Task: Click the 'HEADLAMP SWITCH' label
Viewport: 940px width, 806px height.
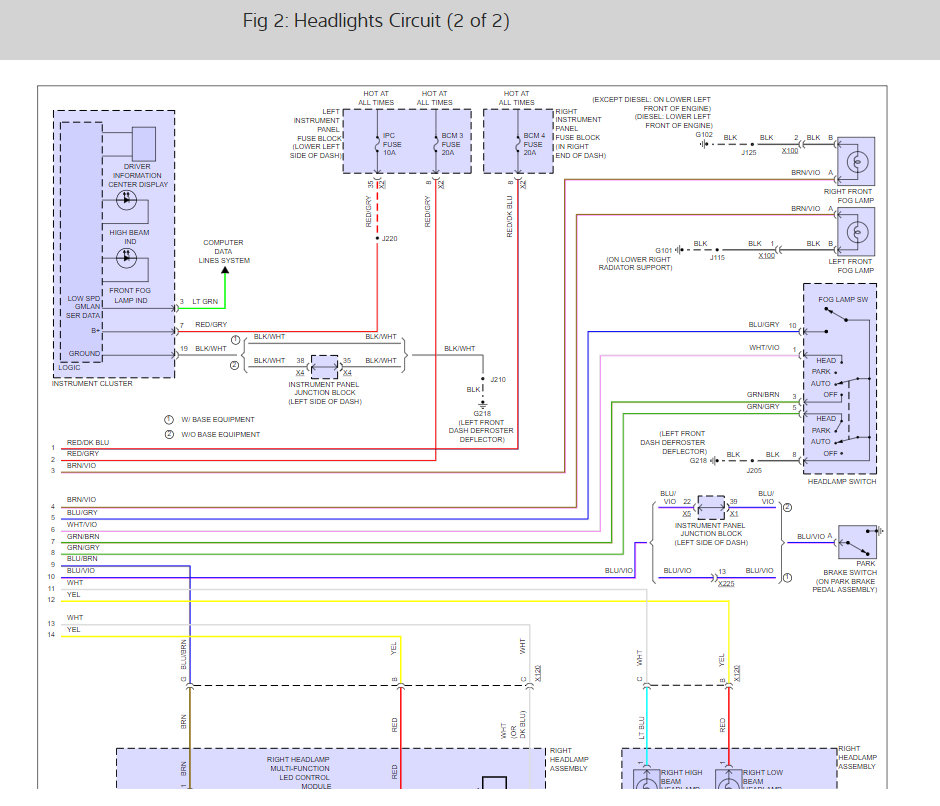Action: click(842, 482)
